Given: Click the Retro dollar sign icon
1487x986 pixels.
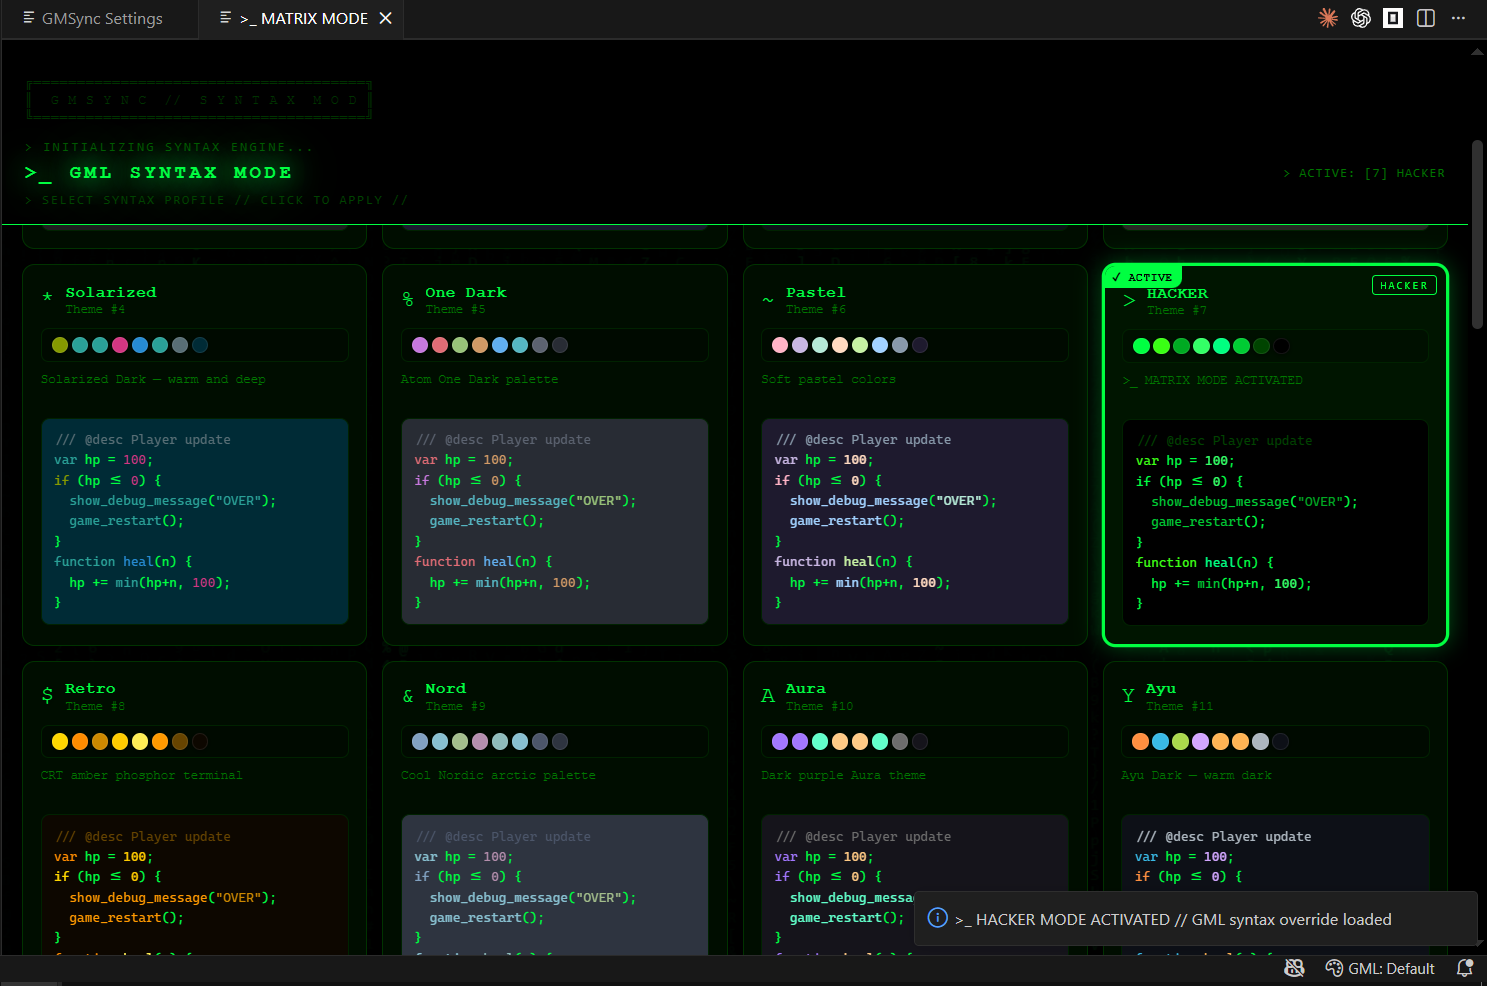Looking at the screenshot, I should click(47, 695).
